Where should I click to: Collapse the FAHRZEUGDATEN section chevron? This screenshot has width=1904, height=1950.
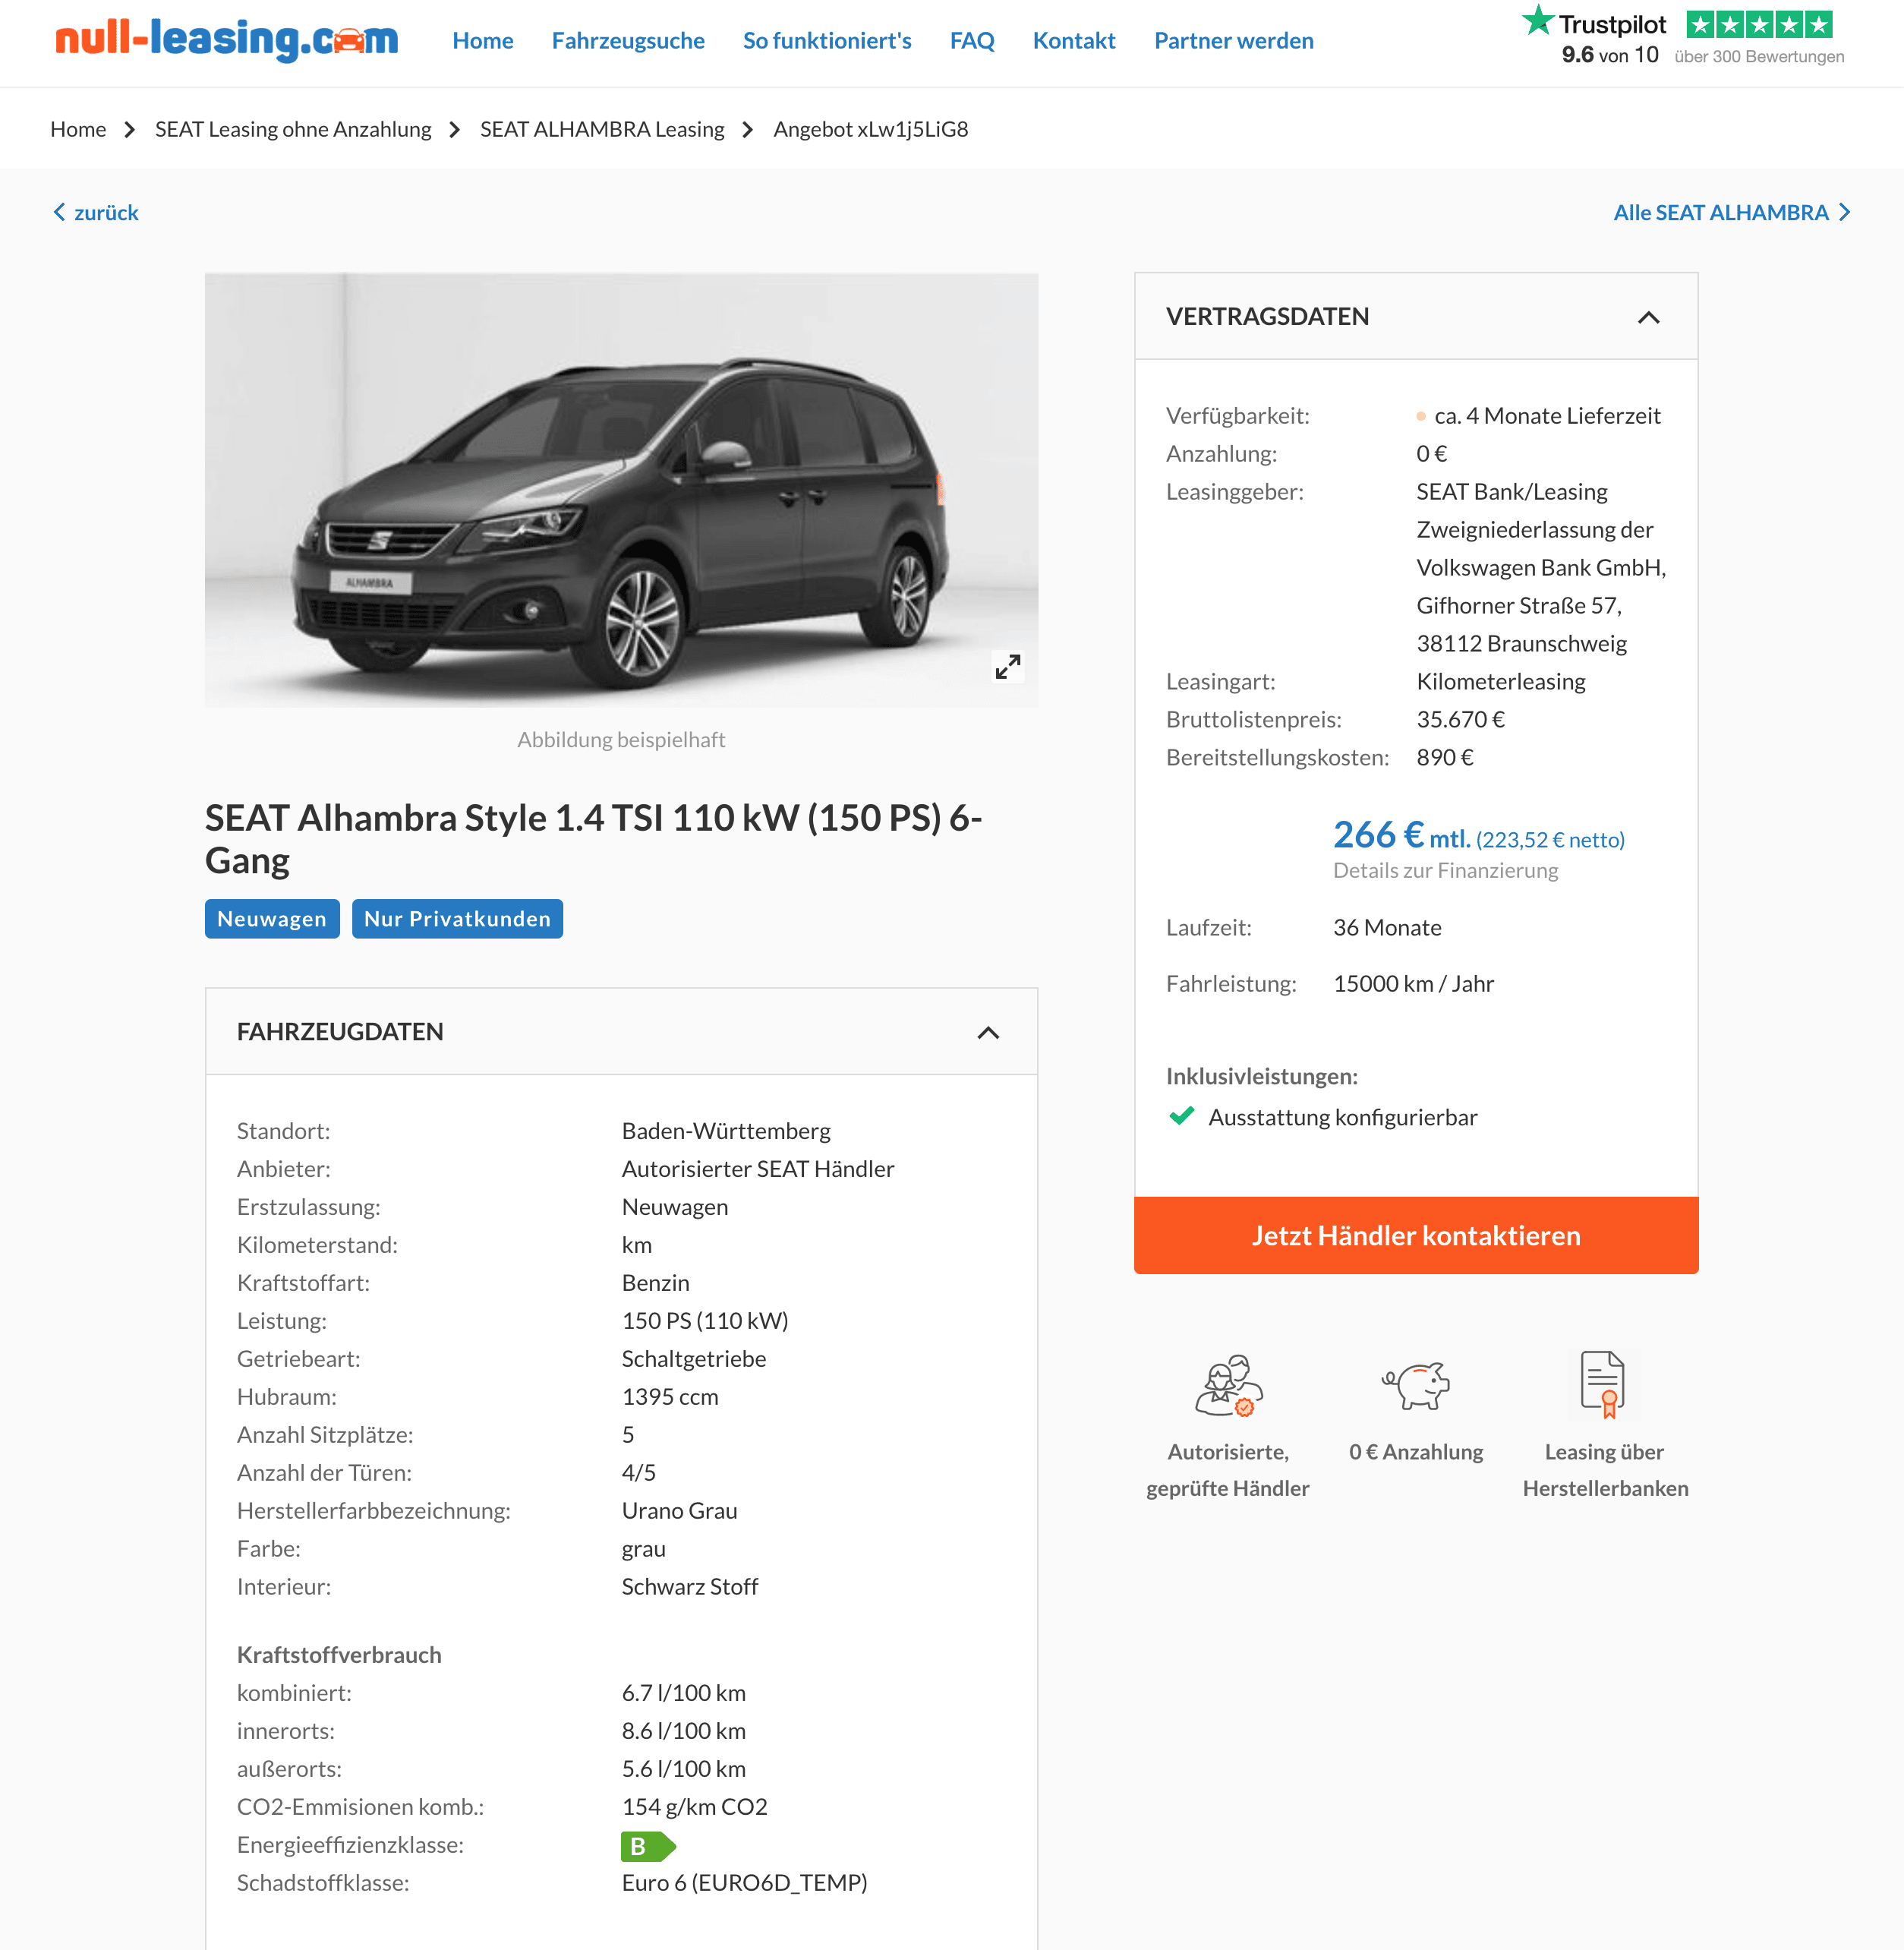coord(988,1032)
